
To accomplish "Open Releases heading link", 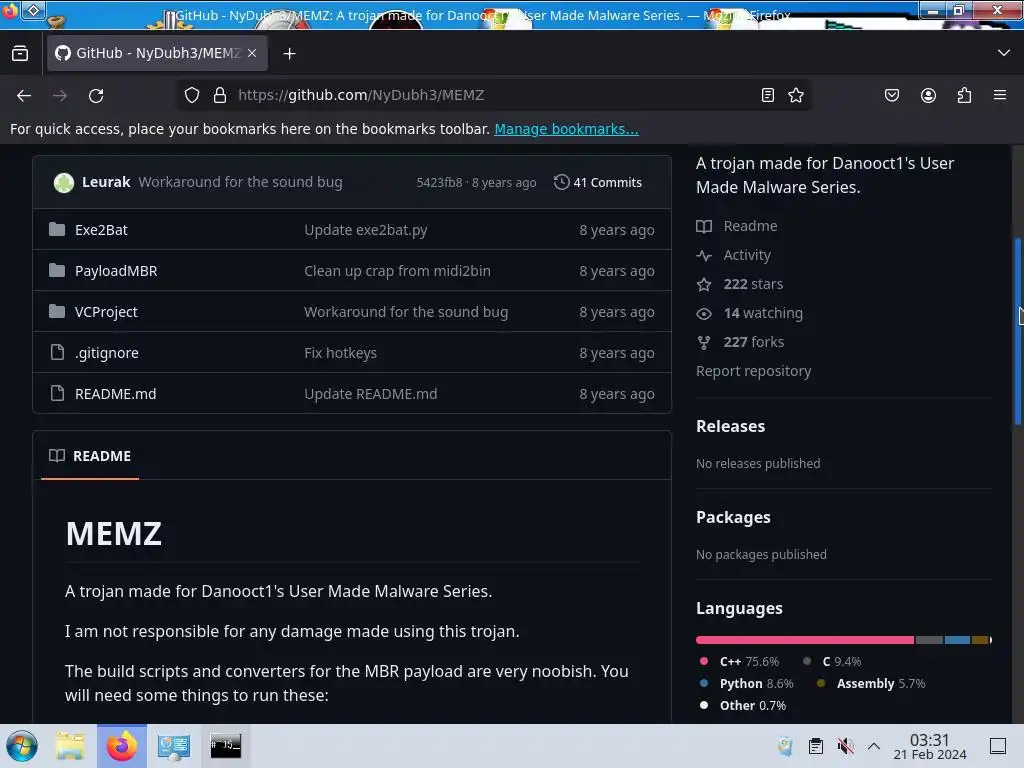I will [730, 426].
